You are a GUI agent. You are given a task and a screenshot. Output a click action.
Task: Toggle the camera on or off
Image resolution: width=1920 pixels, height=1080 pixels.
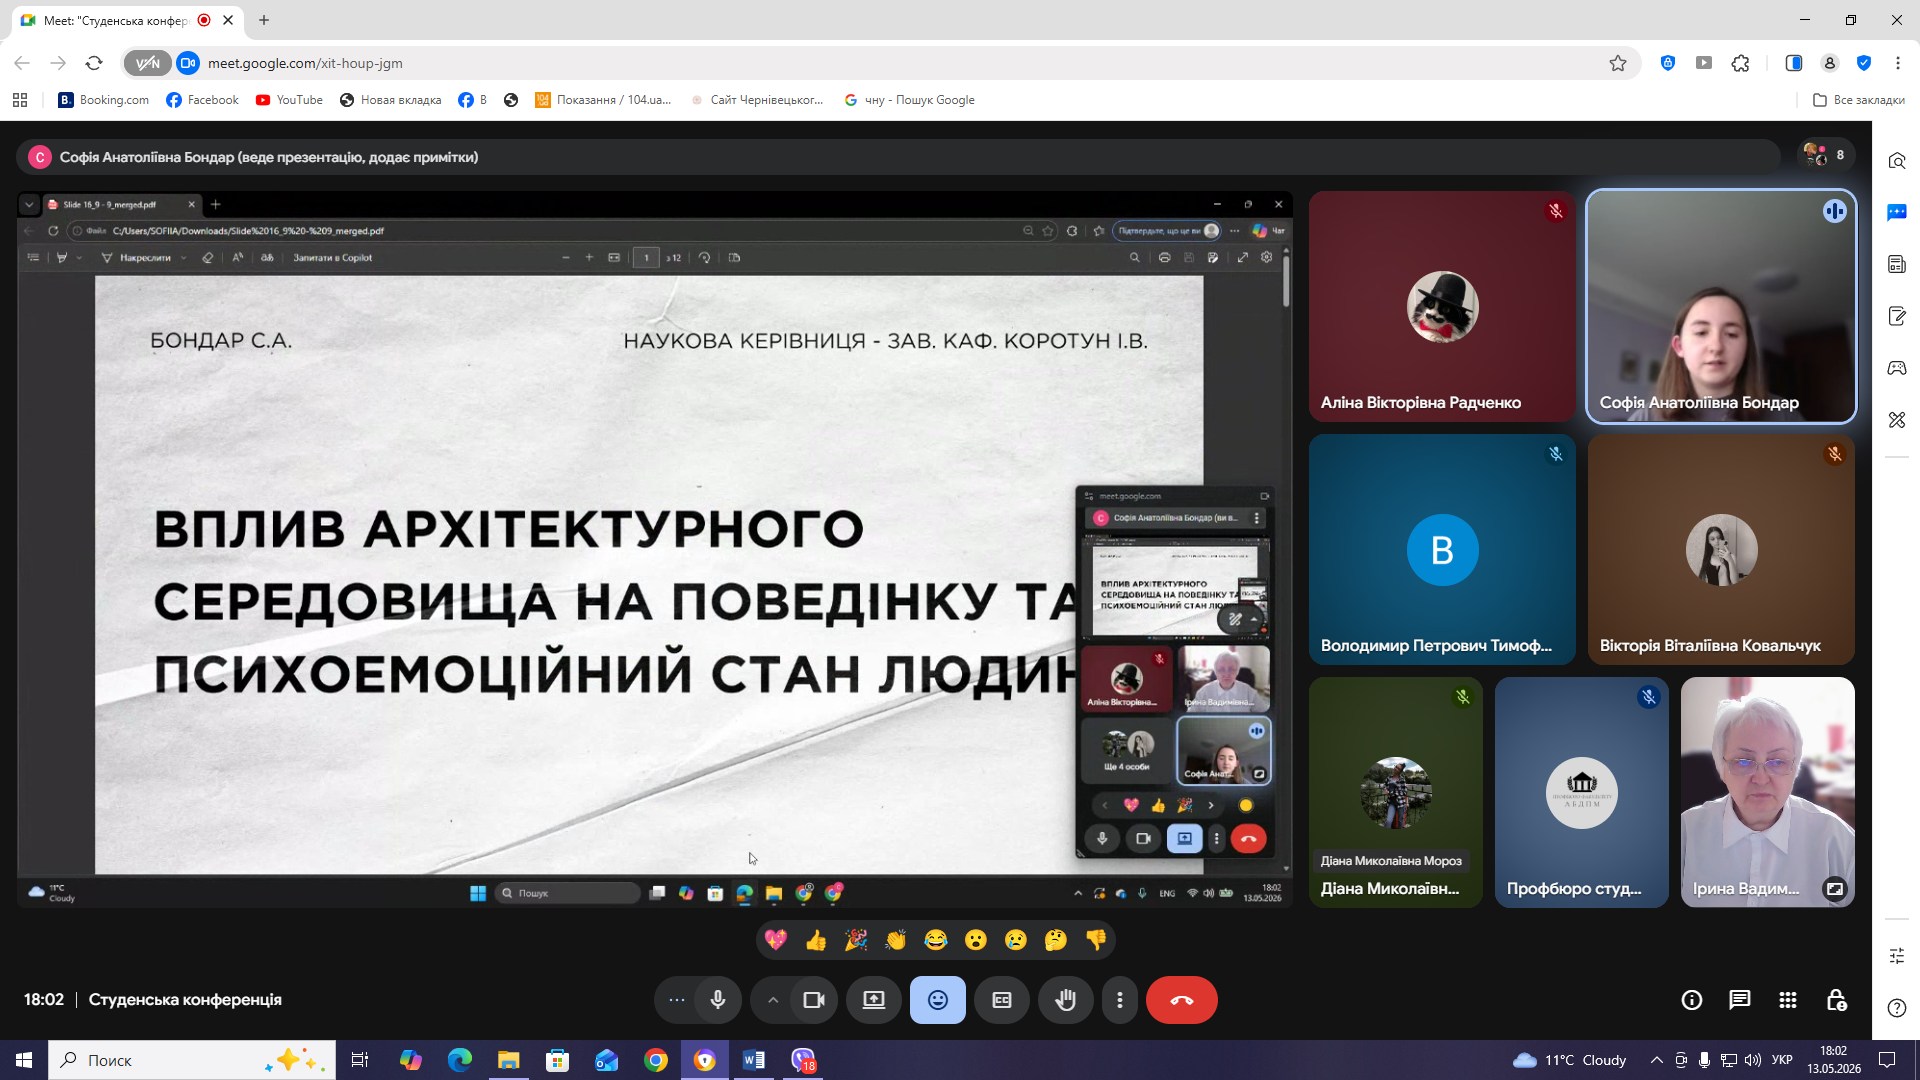click(x=814, y=1000)
